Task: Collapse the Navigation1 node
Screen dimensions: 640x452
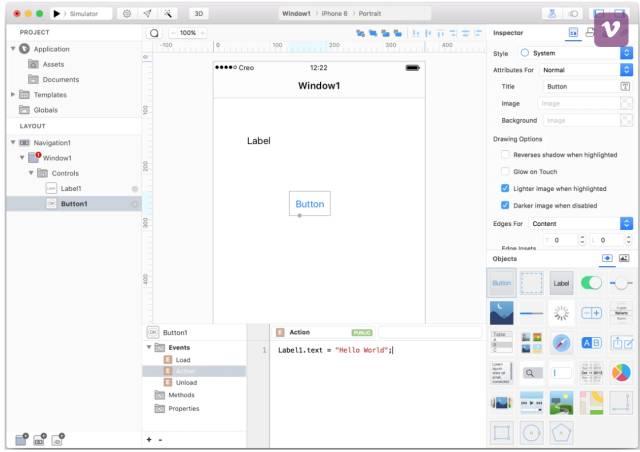Action: tap(13, 143)
